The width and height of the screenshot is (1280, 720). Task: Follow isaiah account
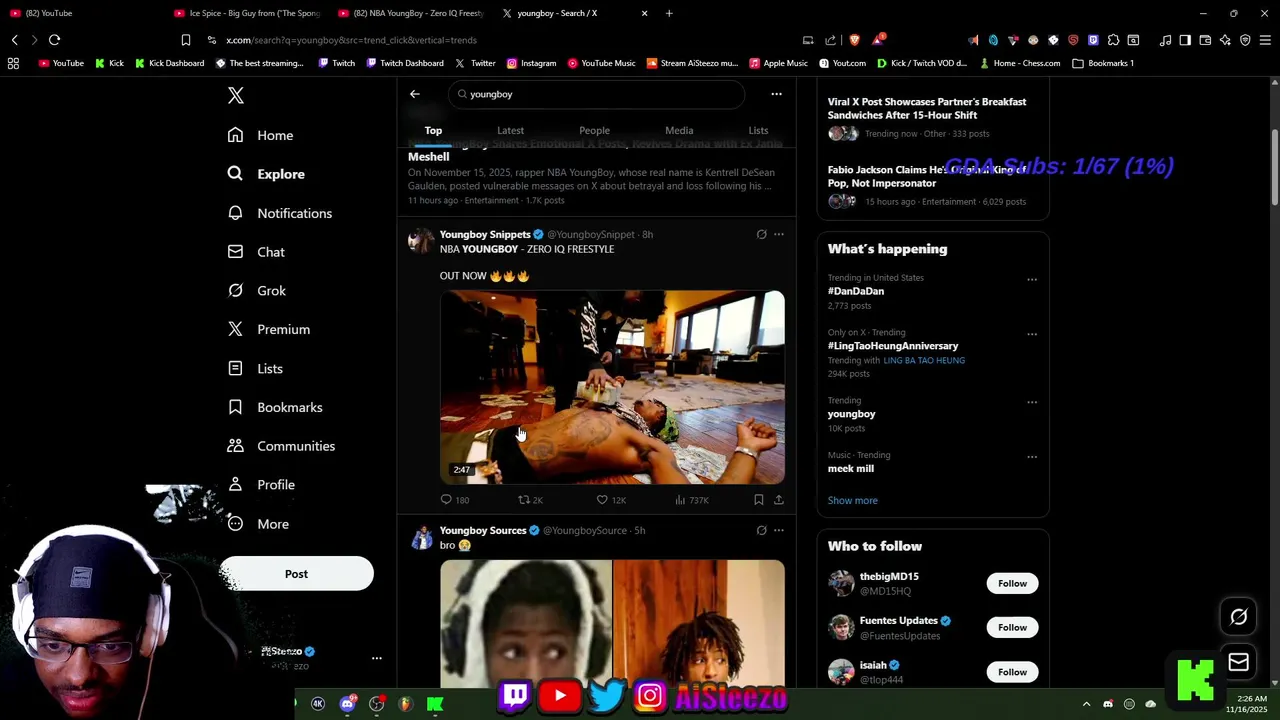point(1012,672)
